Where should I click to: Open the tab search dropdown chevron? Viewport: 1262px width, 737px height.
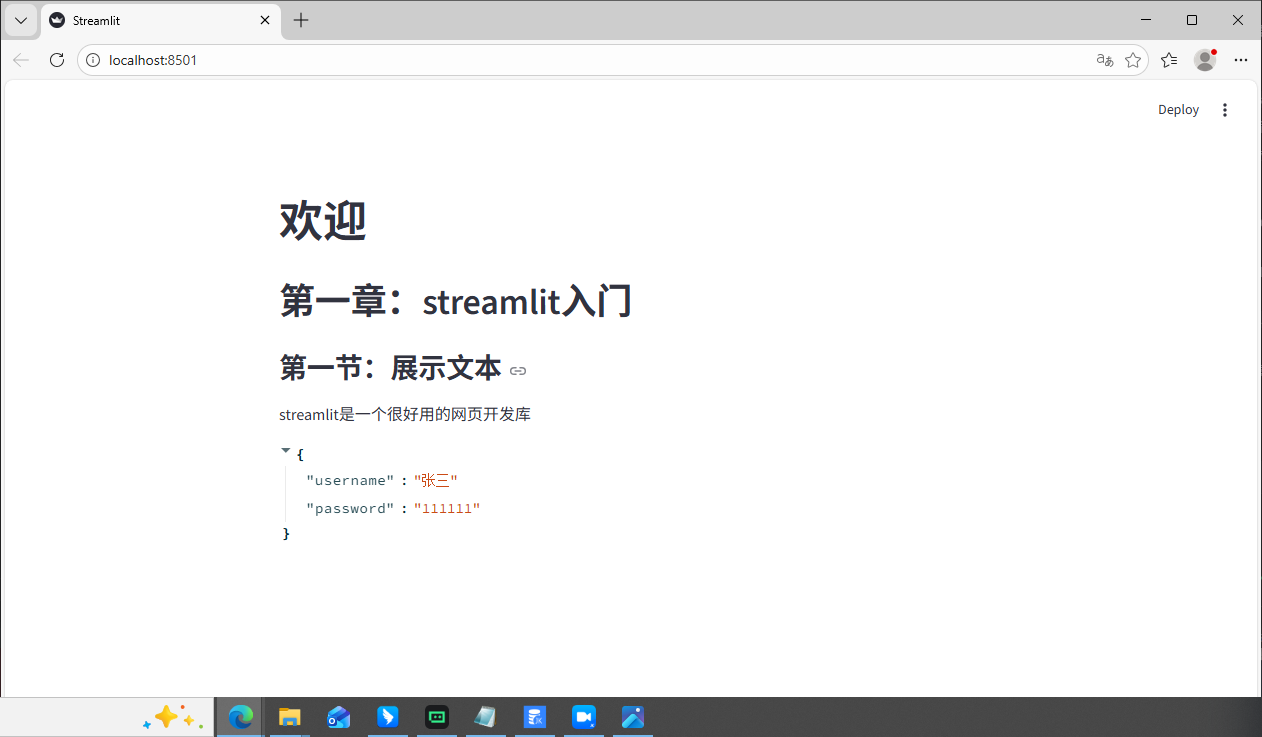[20, 20]
